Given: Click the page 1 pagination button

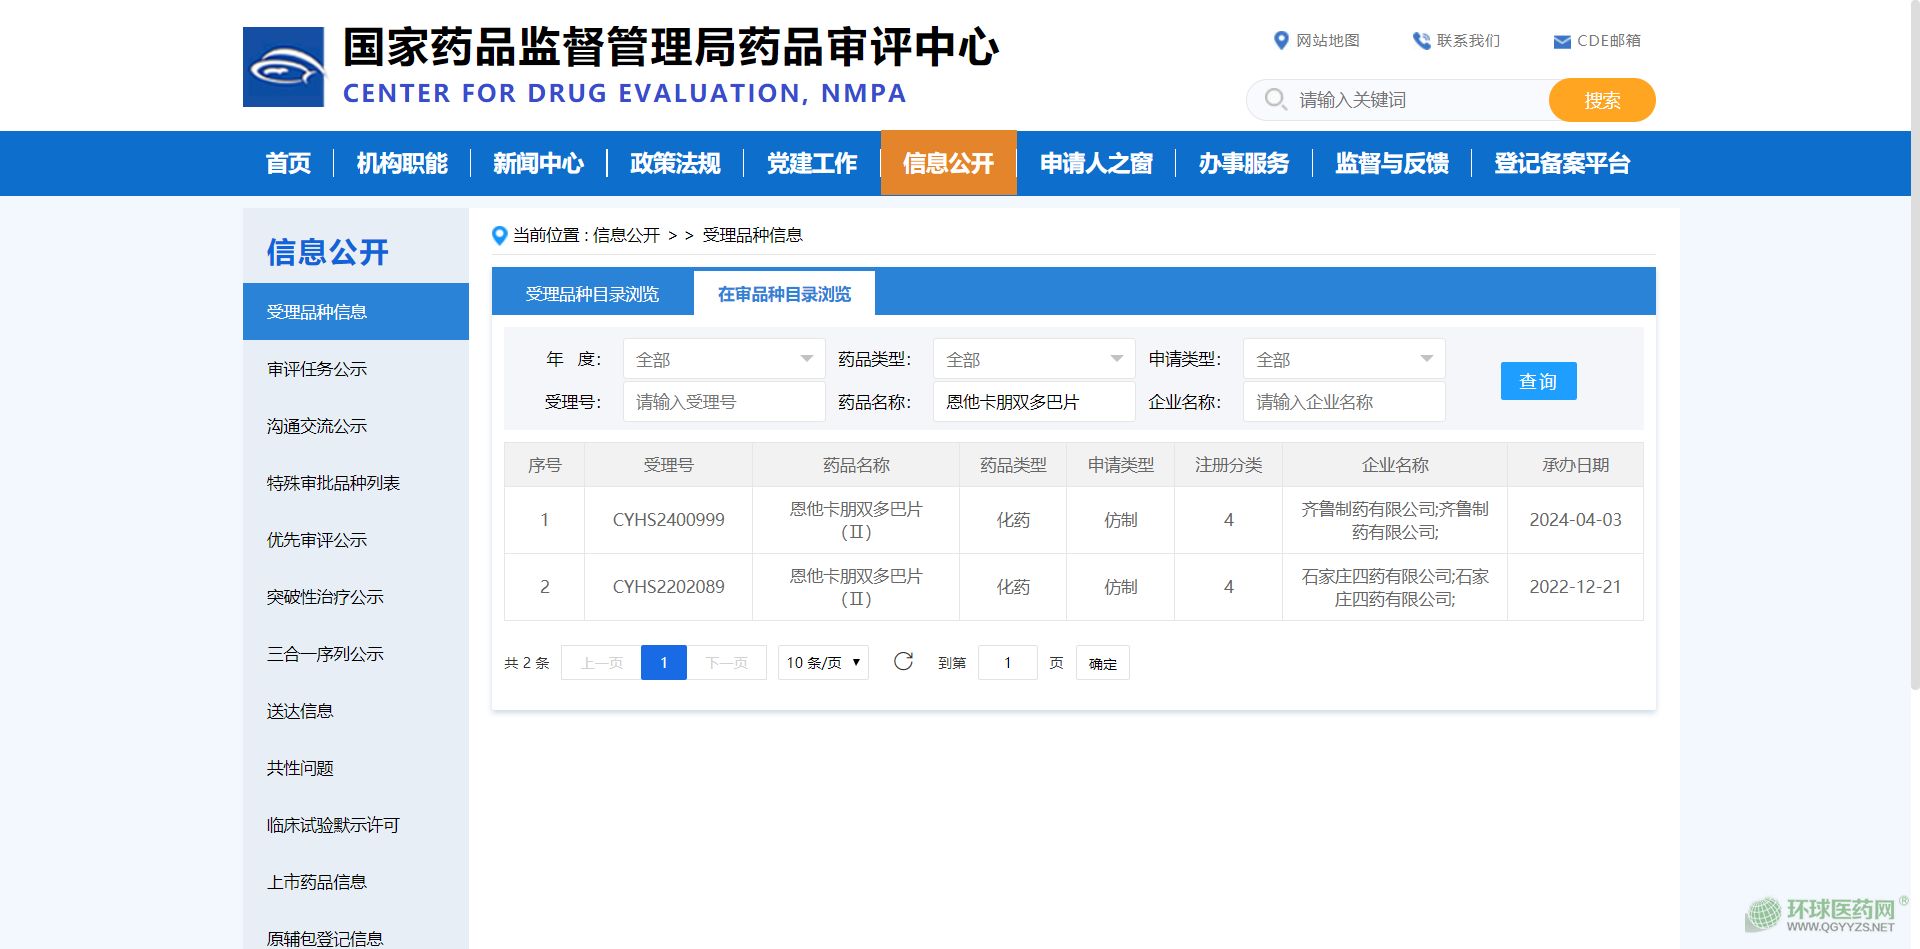Looking at the screenshot, I should click(x=663, y=663).
